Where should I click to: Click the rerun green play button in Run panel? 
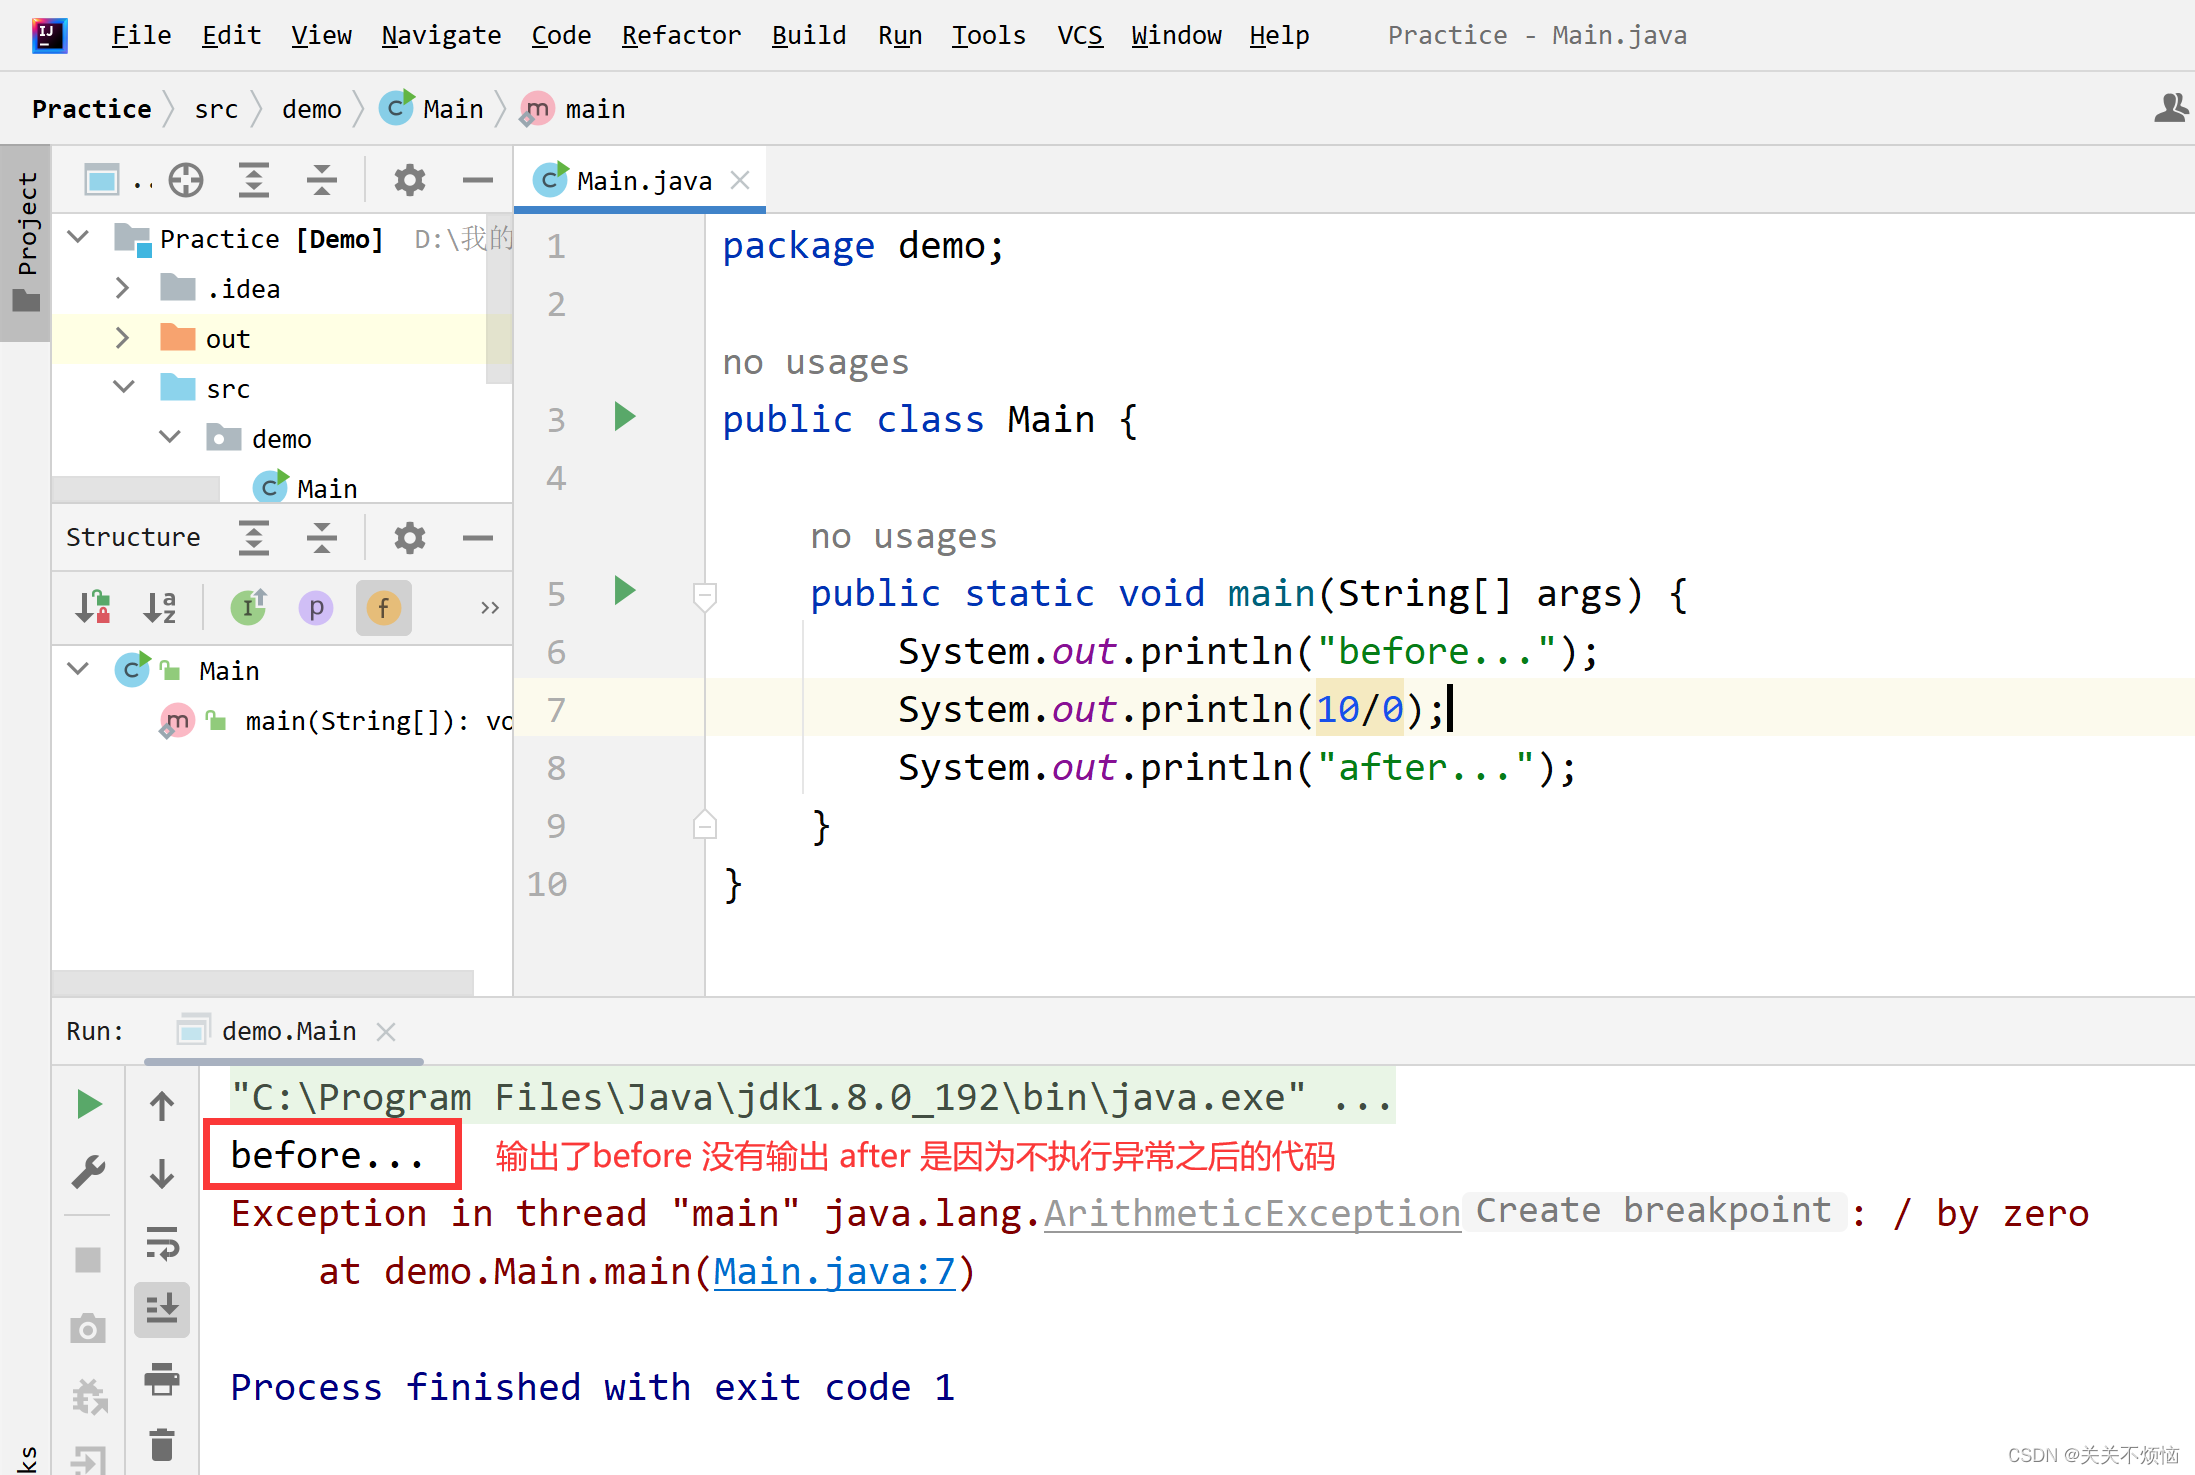(x=89, y=1105)
